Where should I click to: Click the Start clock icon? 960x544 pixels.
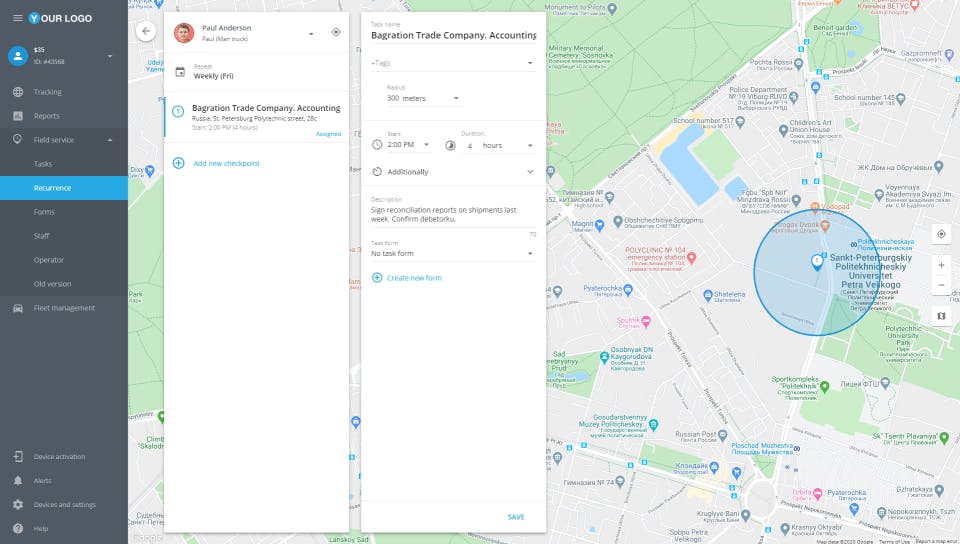pos(377,144)
